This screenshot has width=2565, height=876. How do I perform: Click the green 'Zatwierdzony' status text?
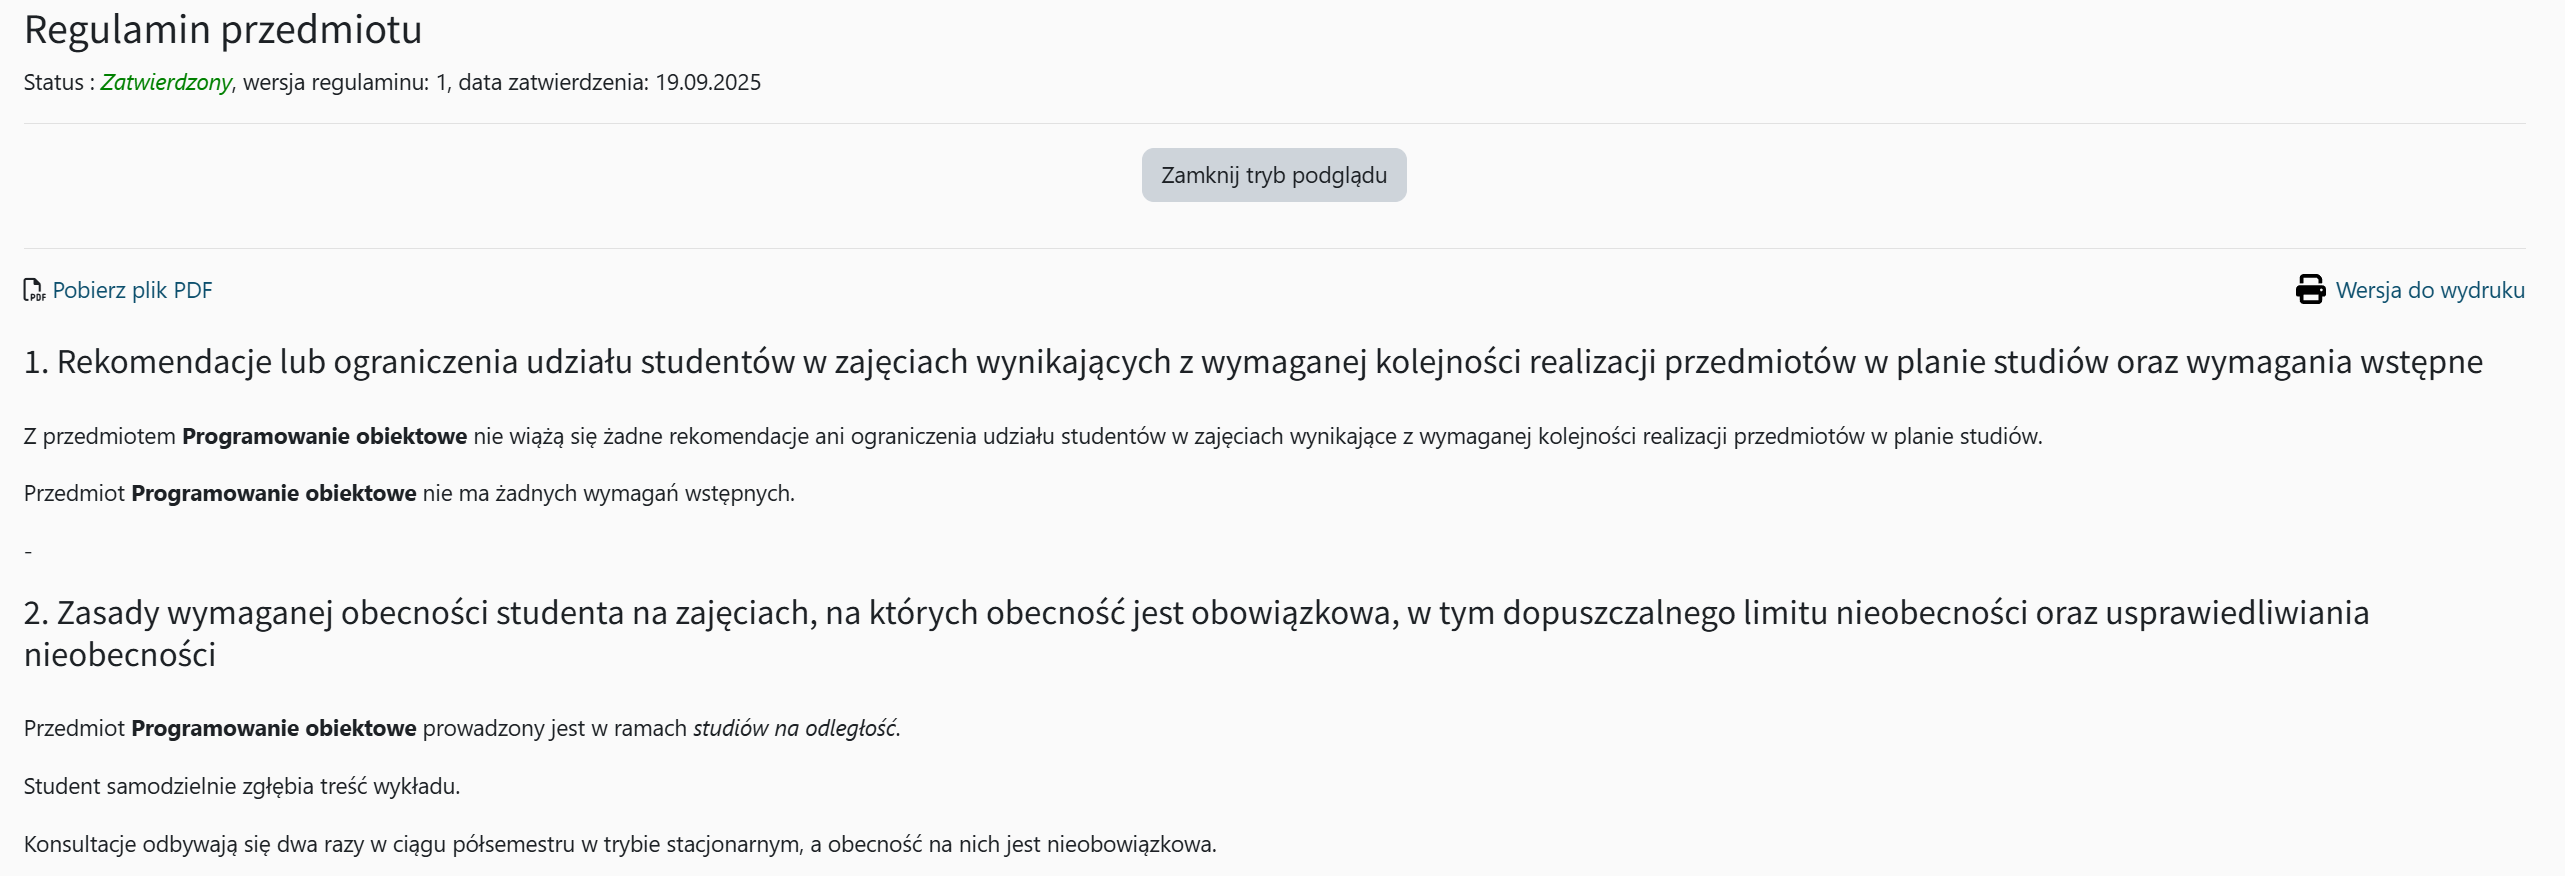166,82
